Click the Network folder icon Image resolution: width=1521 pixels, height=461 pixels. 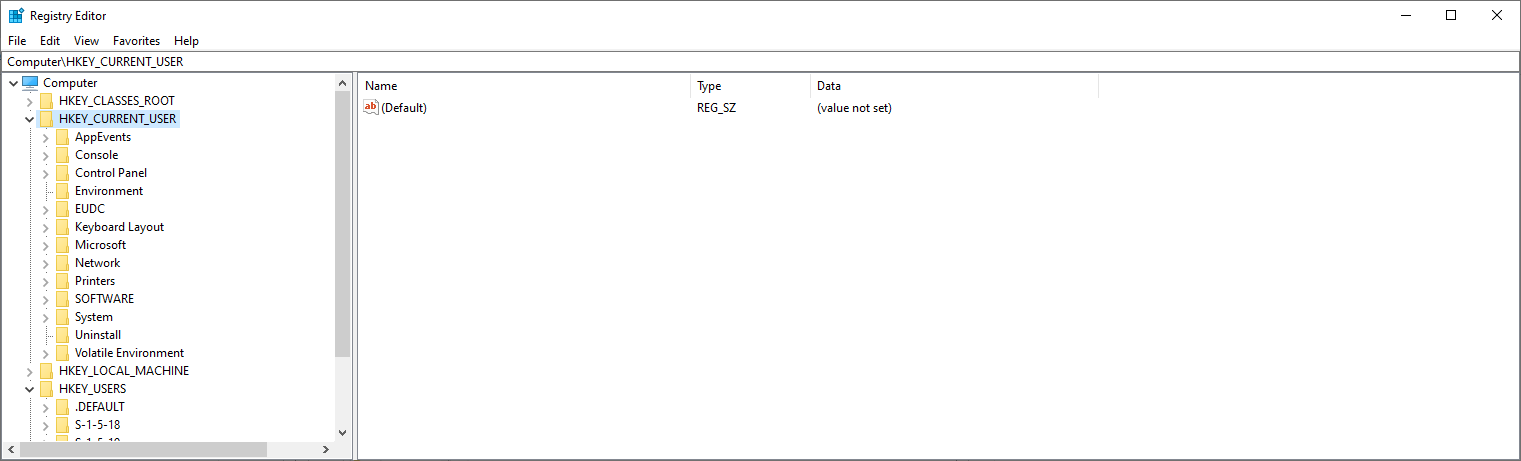(x=62, y=263)
